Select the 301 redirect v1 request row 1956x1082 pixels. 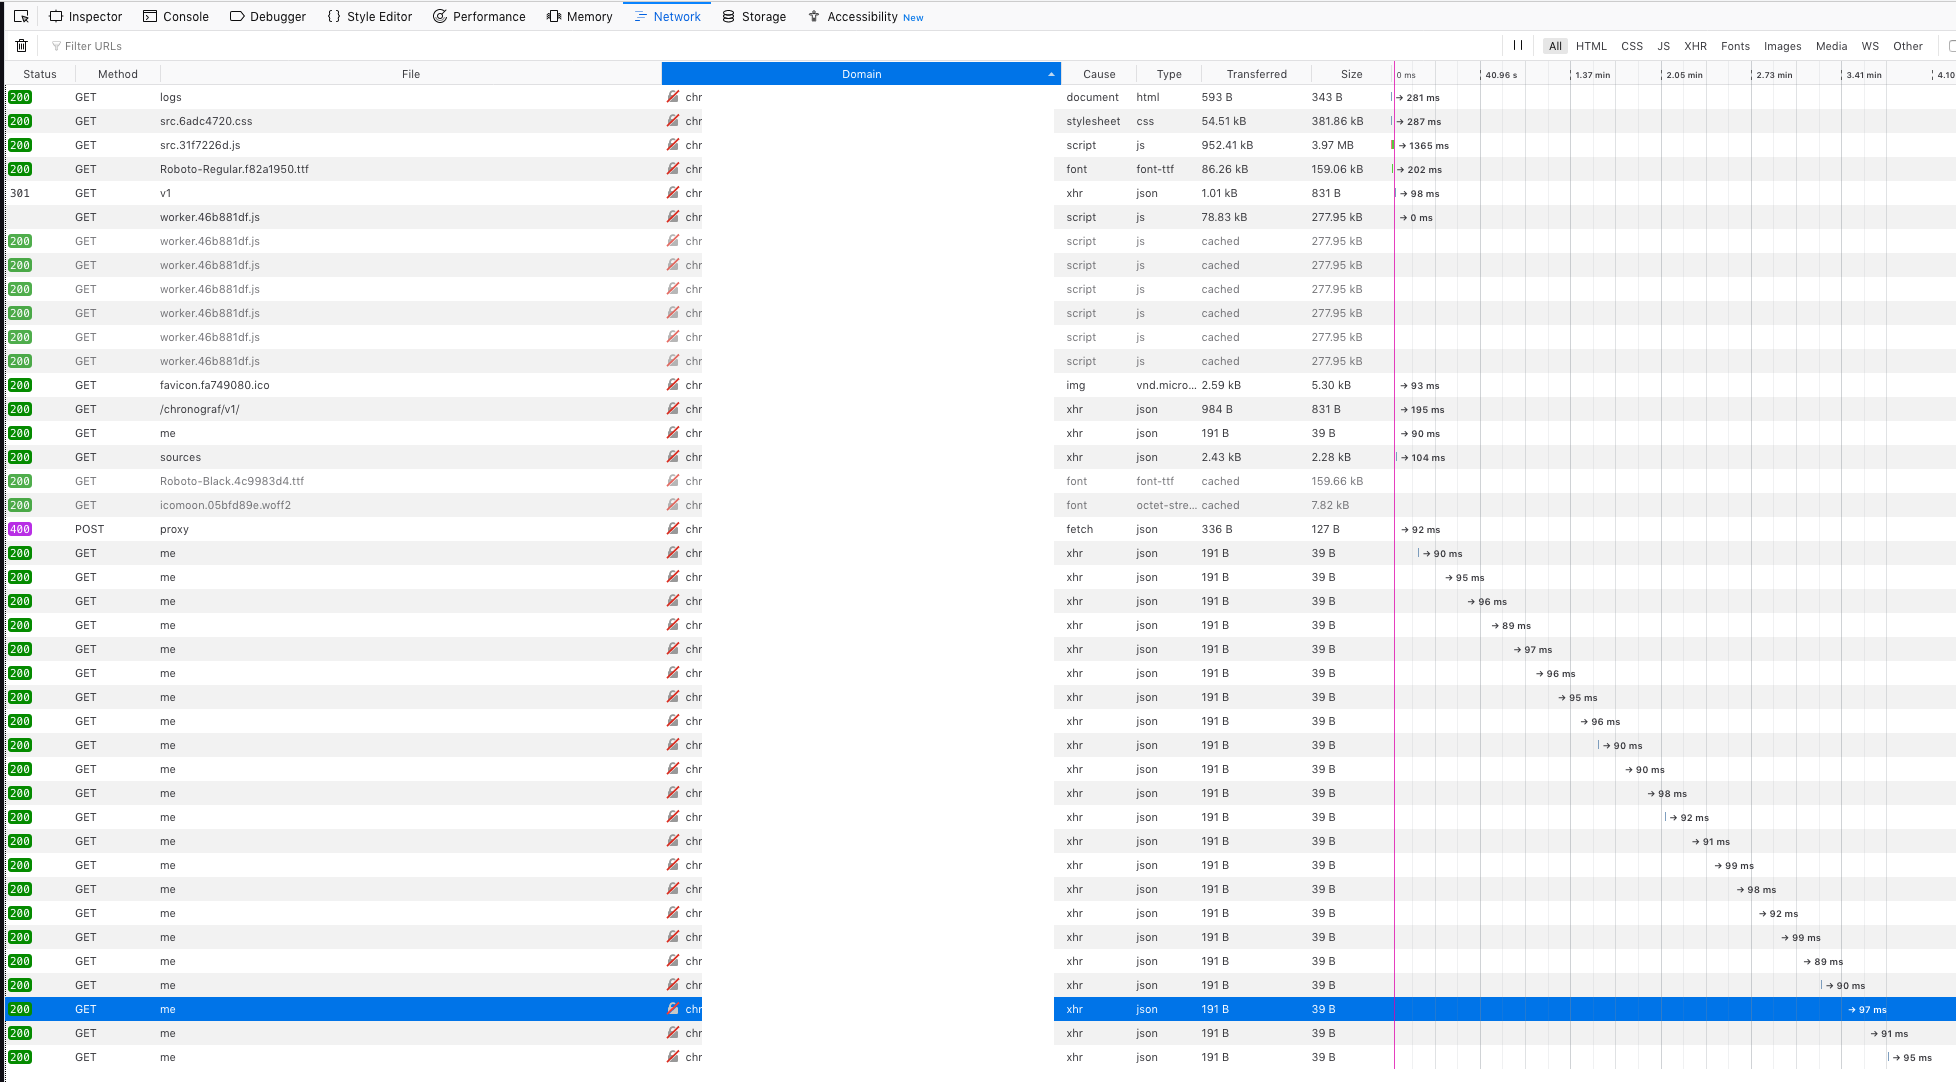click(400, 193)
